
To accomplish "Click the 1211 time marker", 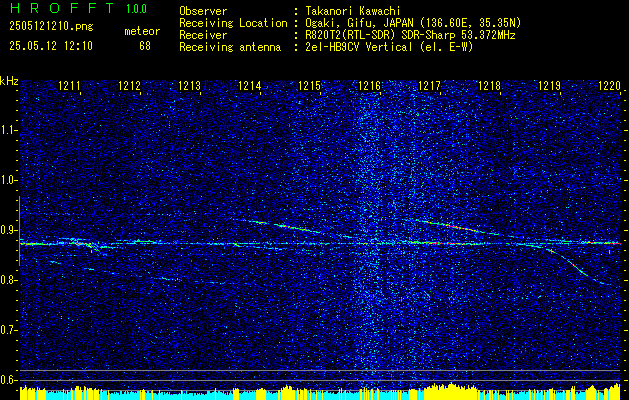I will 69,85.
